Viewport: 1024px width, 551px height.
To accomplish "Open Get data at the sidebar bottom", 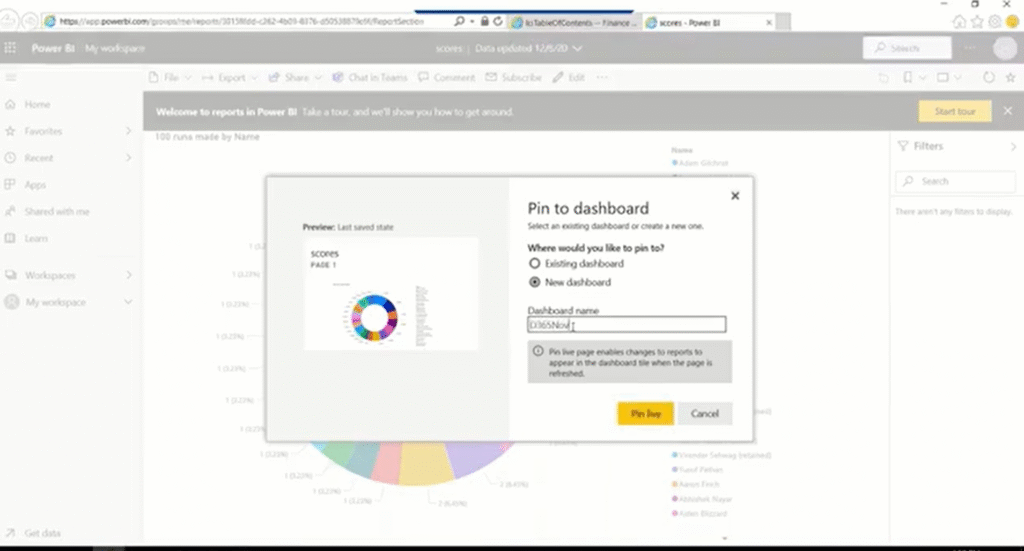I will (x=41, y=533).
